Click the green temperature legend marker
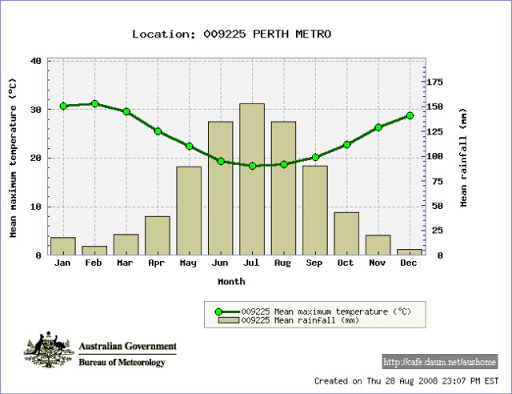The image size is (512, 394). click(219, 312)
